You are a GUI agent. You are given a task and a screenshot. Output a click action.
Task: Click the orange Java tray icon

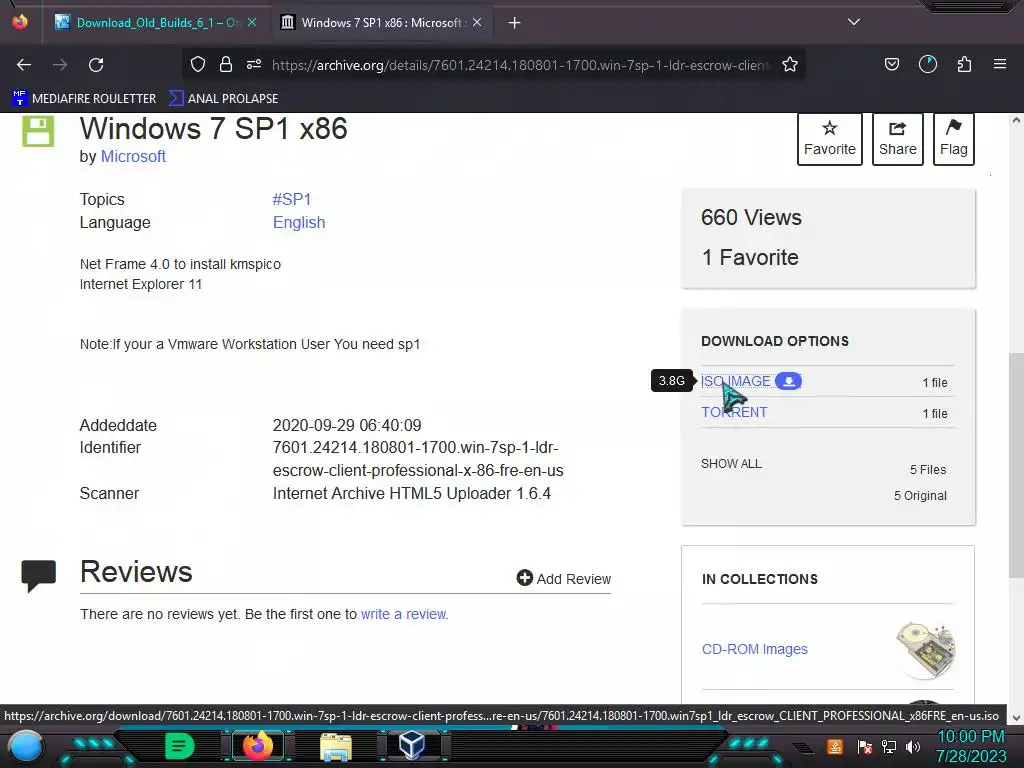point(834,746)
